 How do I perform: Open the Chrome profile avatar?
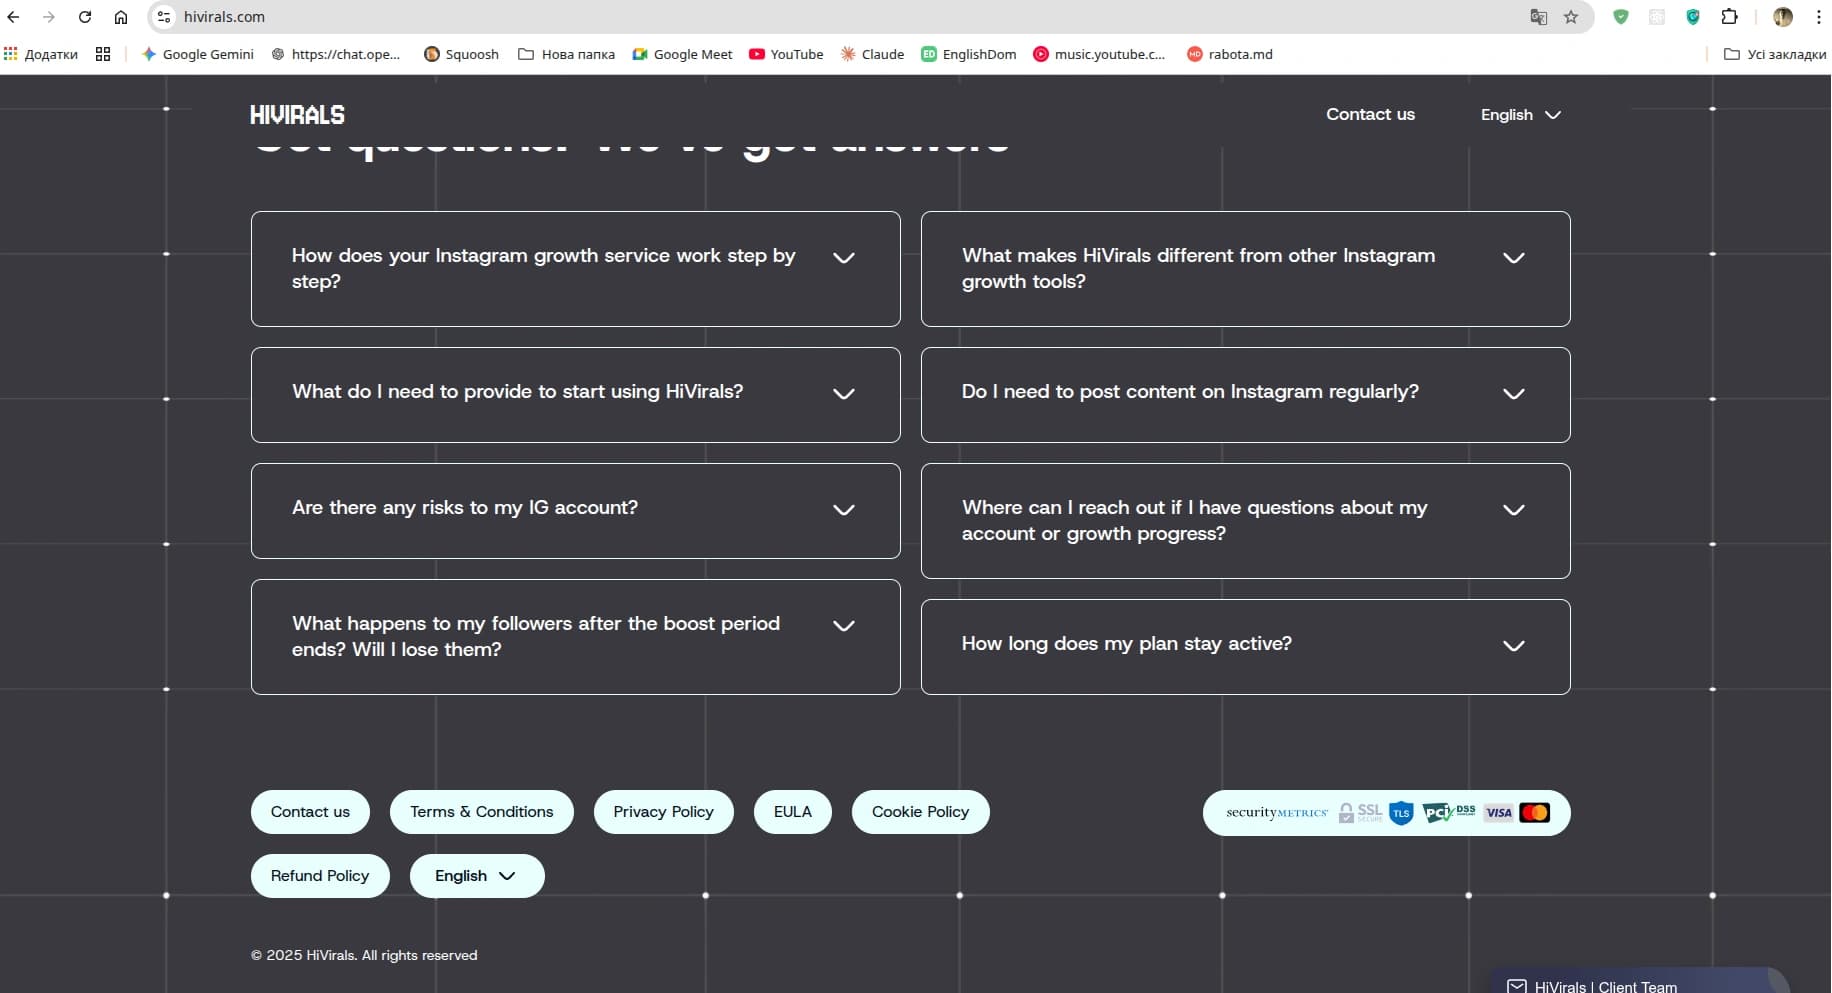click(1783, 17)
